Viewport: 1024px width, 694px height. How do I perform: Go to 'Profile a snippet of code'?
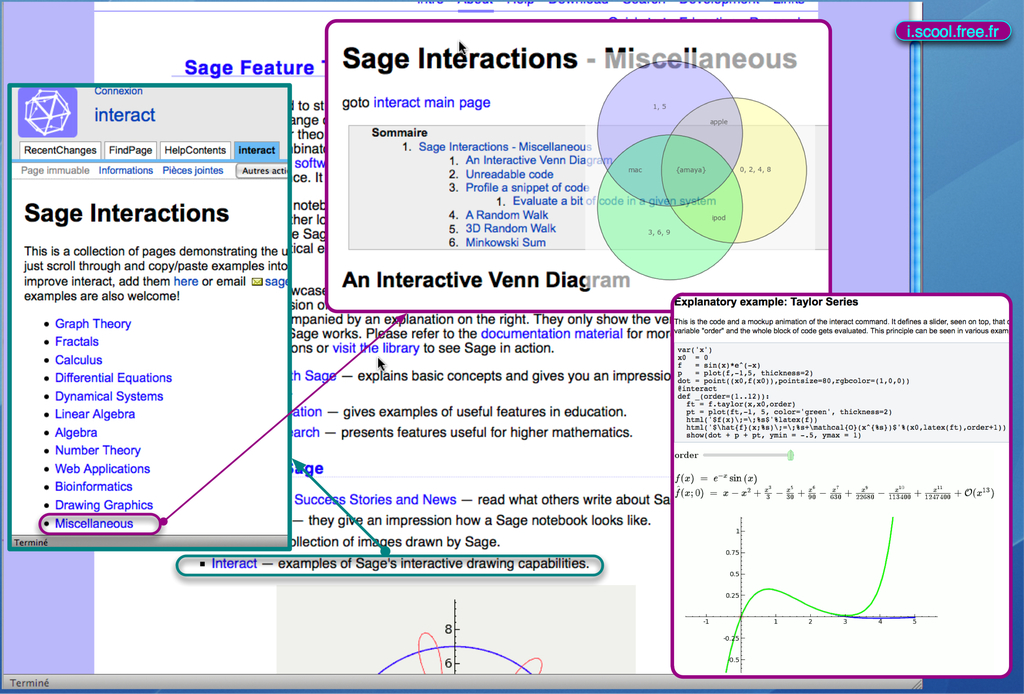pyautogui.click(x=527, y=188)
